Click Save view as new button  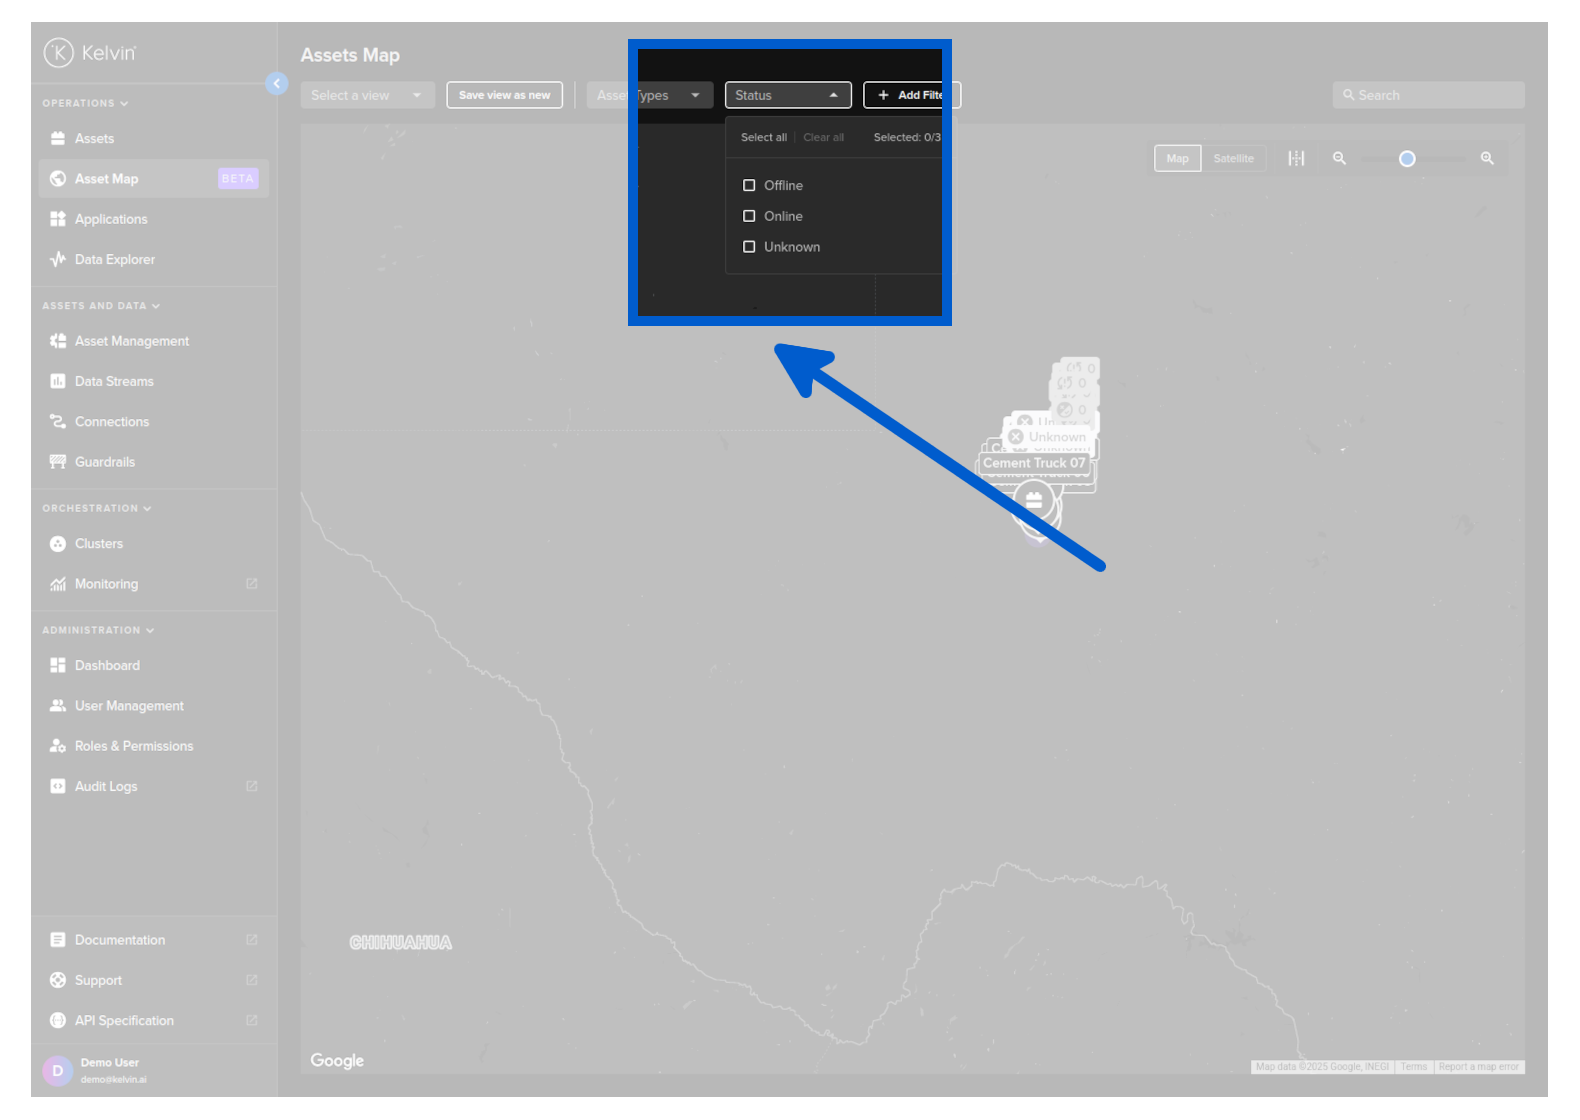(504, 95)
